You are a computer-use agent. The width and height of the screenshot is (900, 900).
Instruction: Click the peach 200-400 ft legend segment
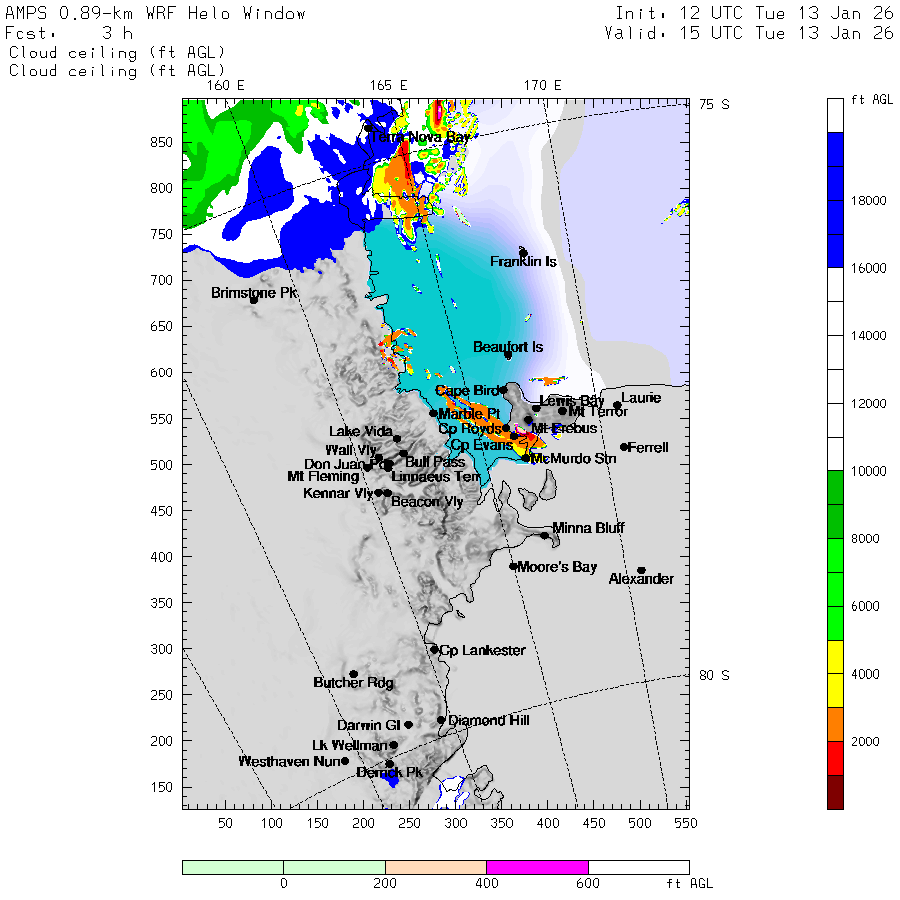[435, 867]
